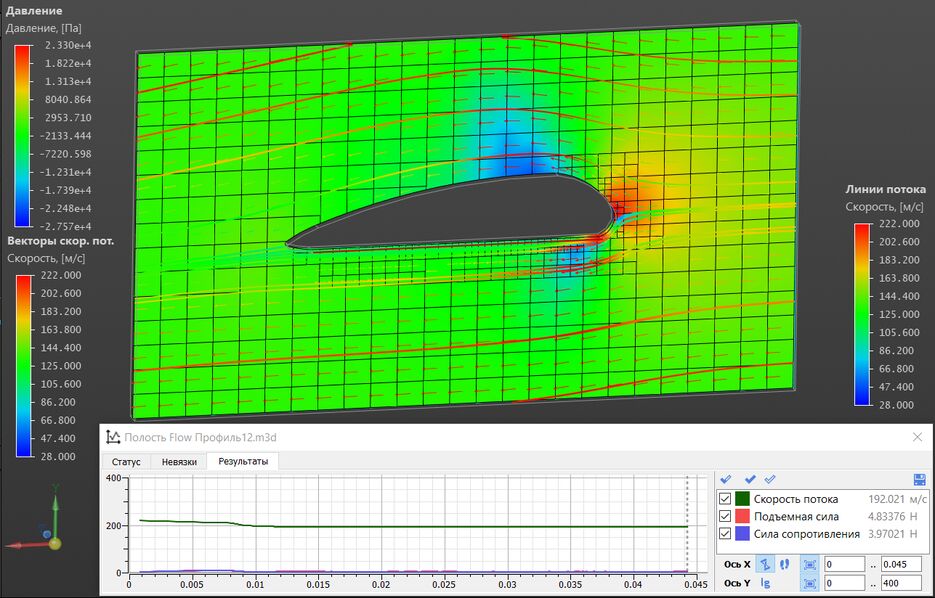
Task: Click the save results floppy disk icon
Action: click(920, 480)
